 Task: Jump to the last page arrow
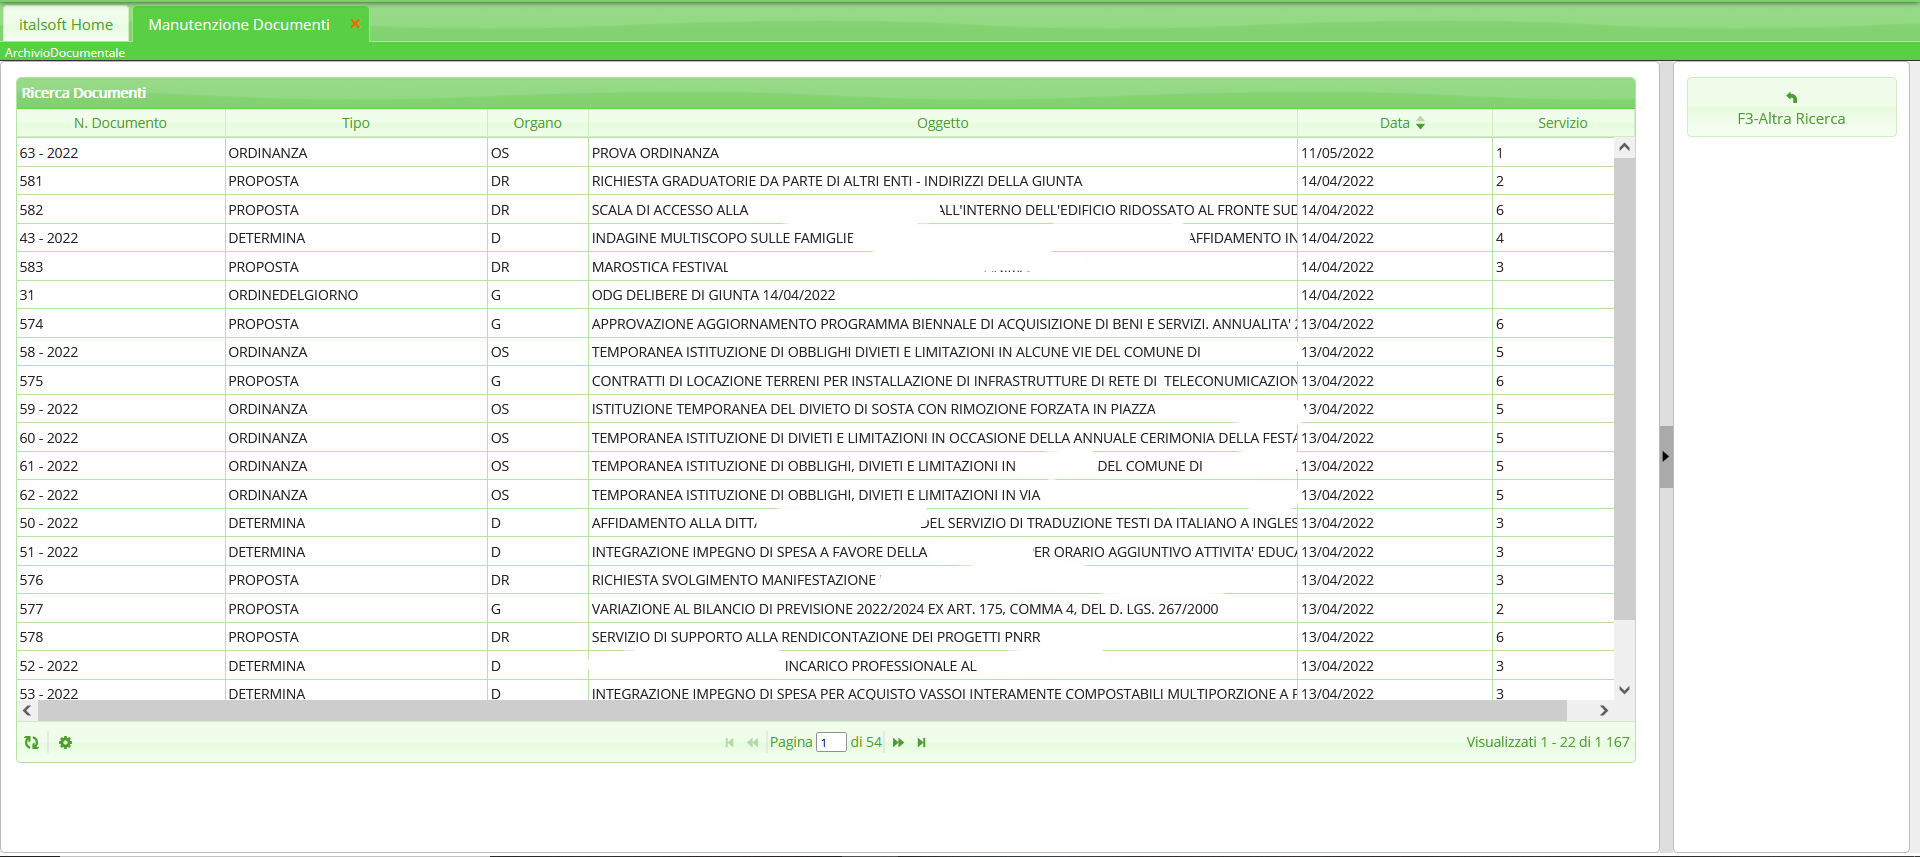coord(921,742)
